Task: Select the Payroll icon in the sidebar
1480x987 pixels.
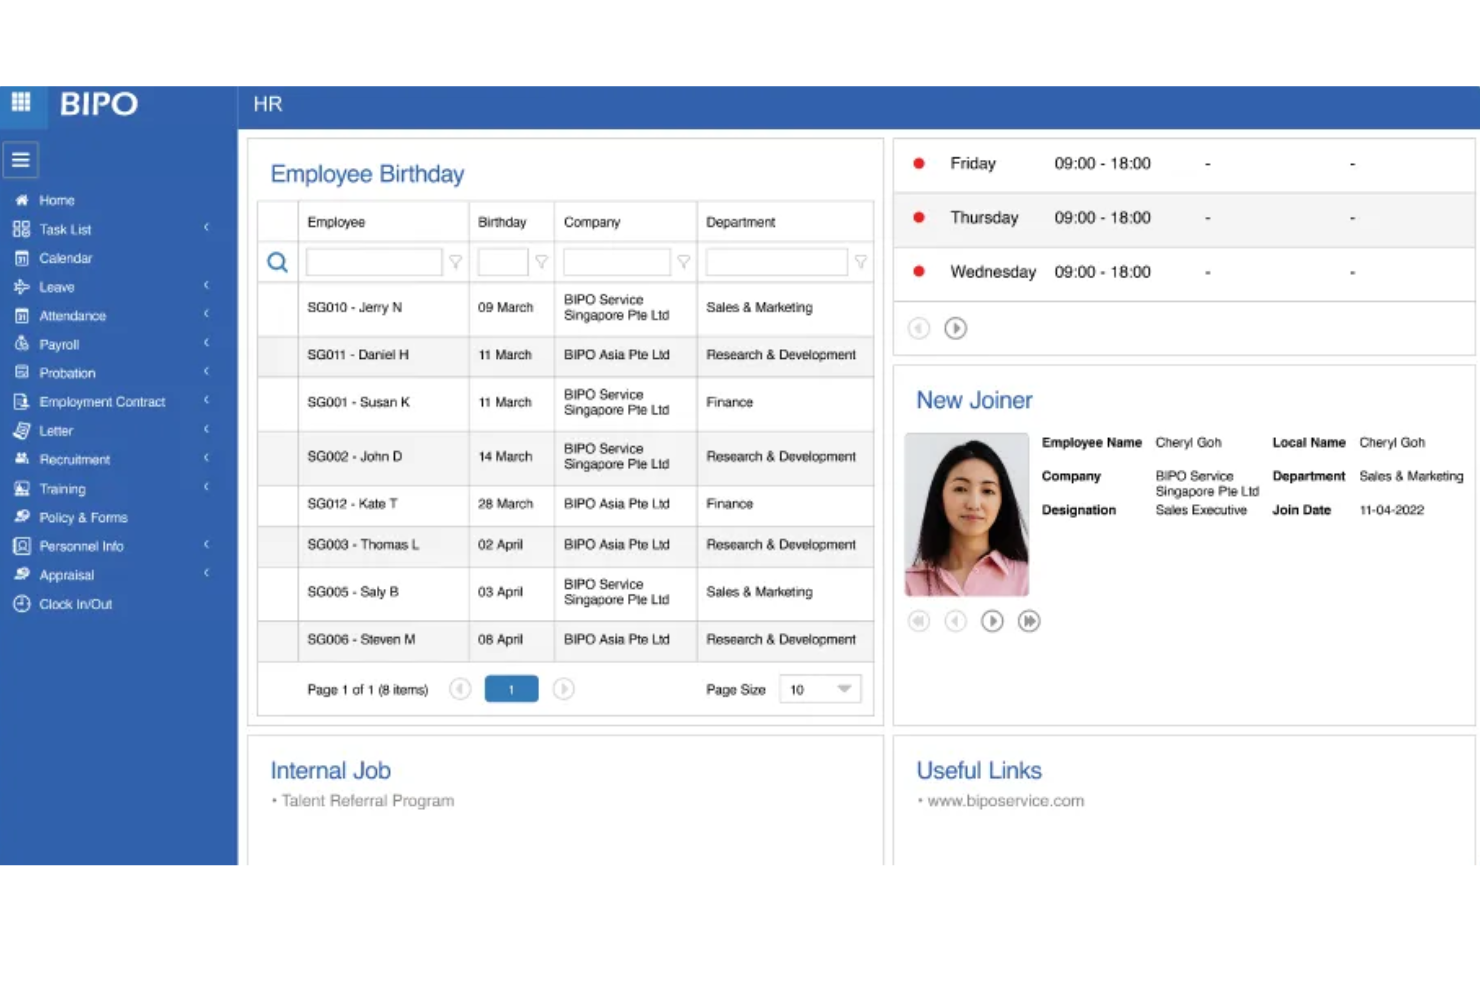Action: [x=23, y=344]
